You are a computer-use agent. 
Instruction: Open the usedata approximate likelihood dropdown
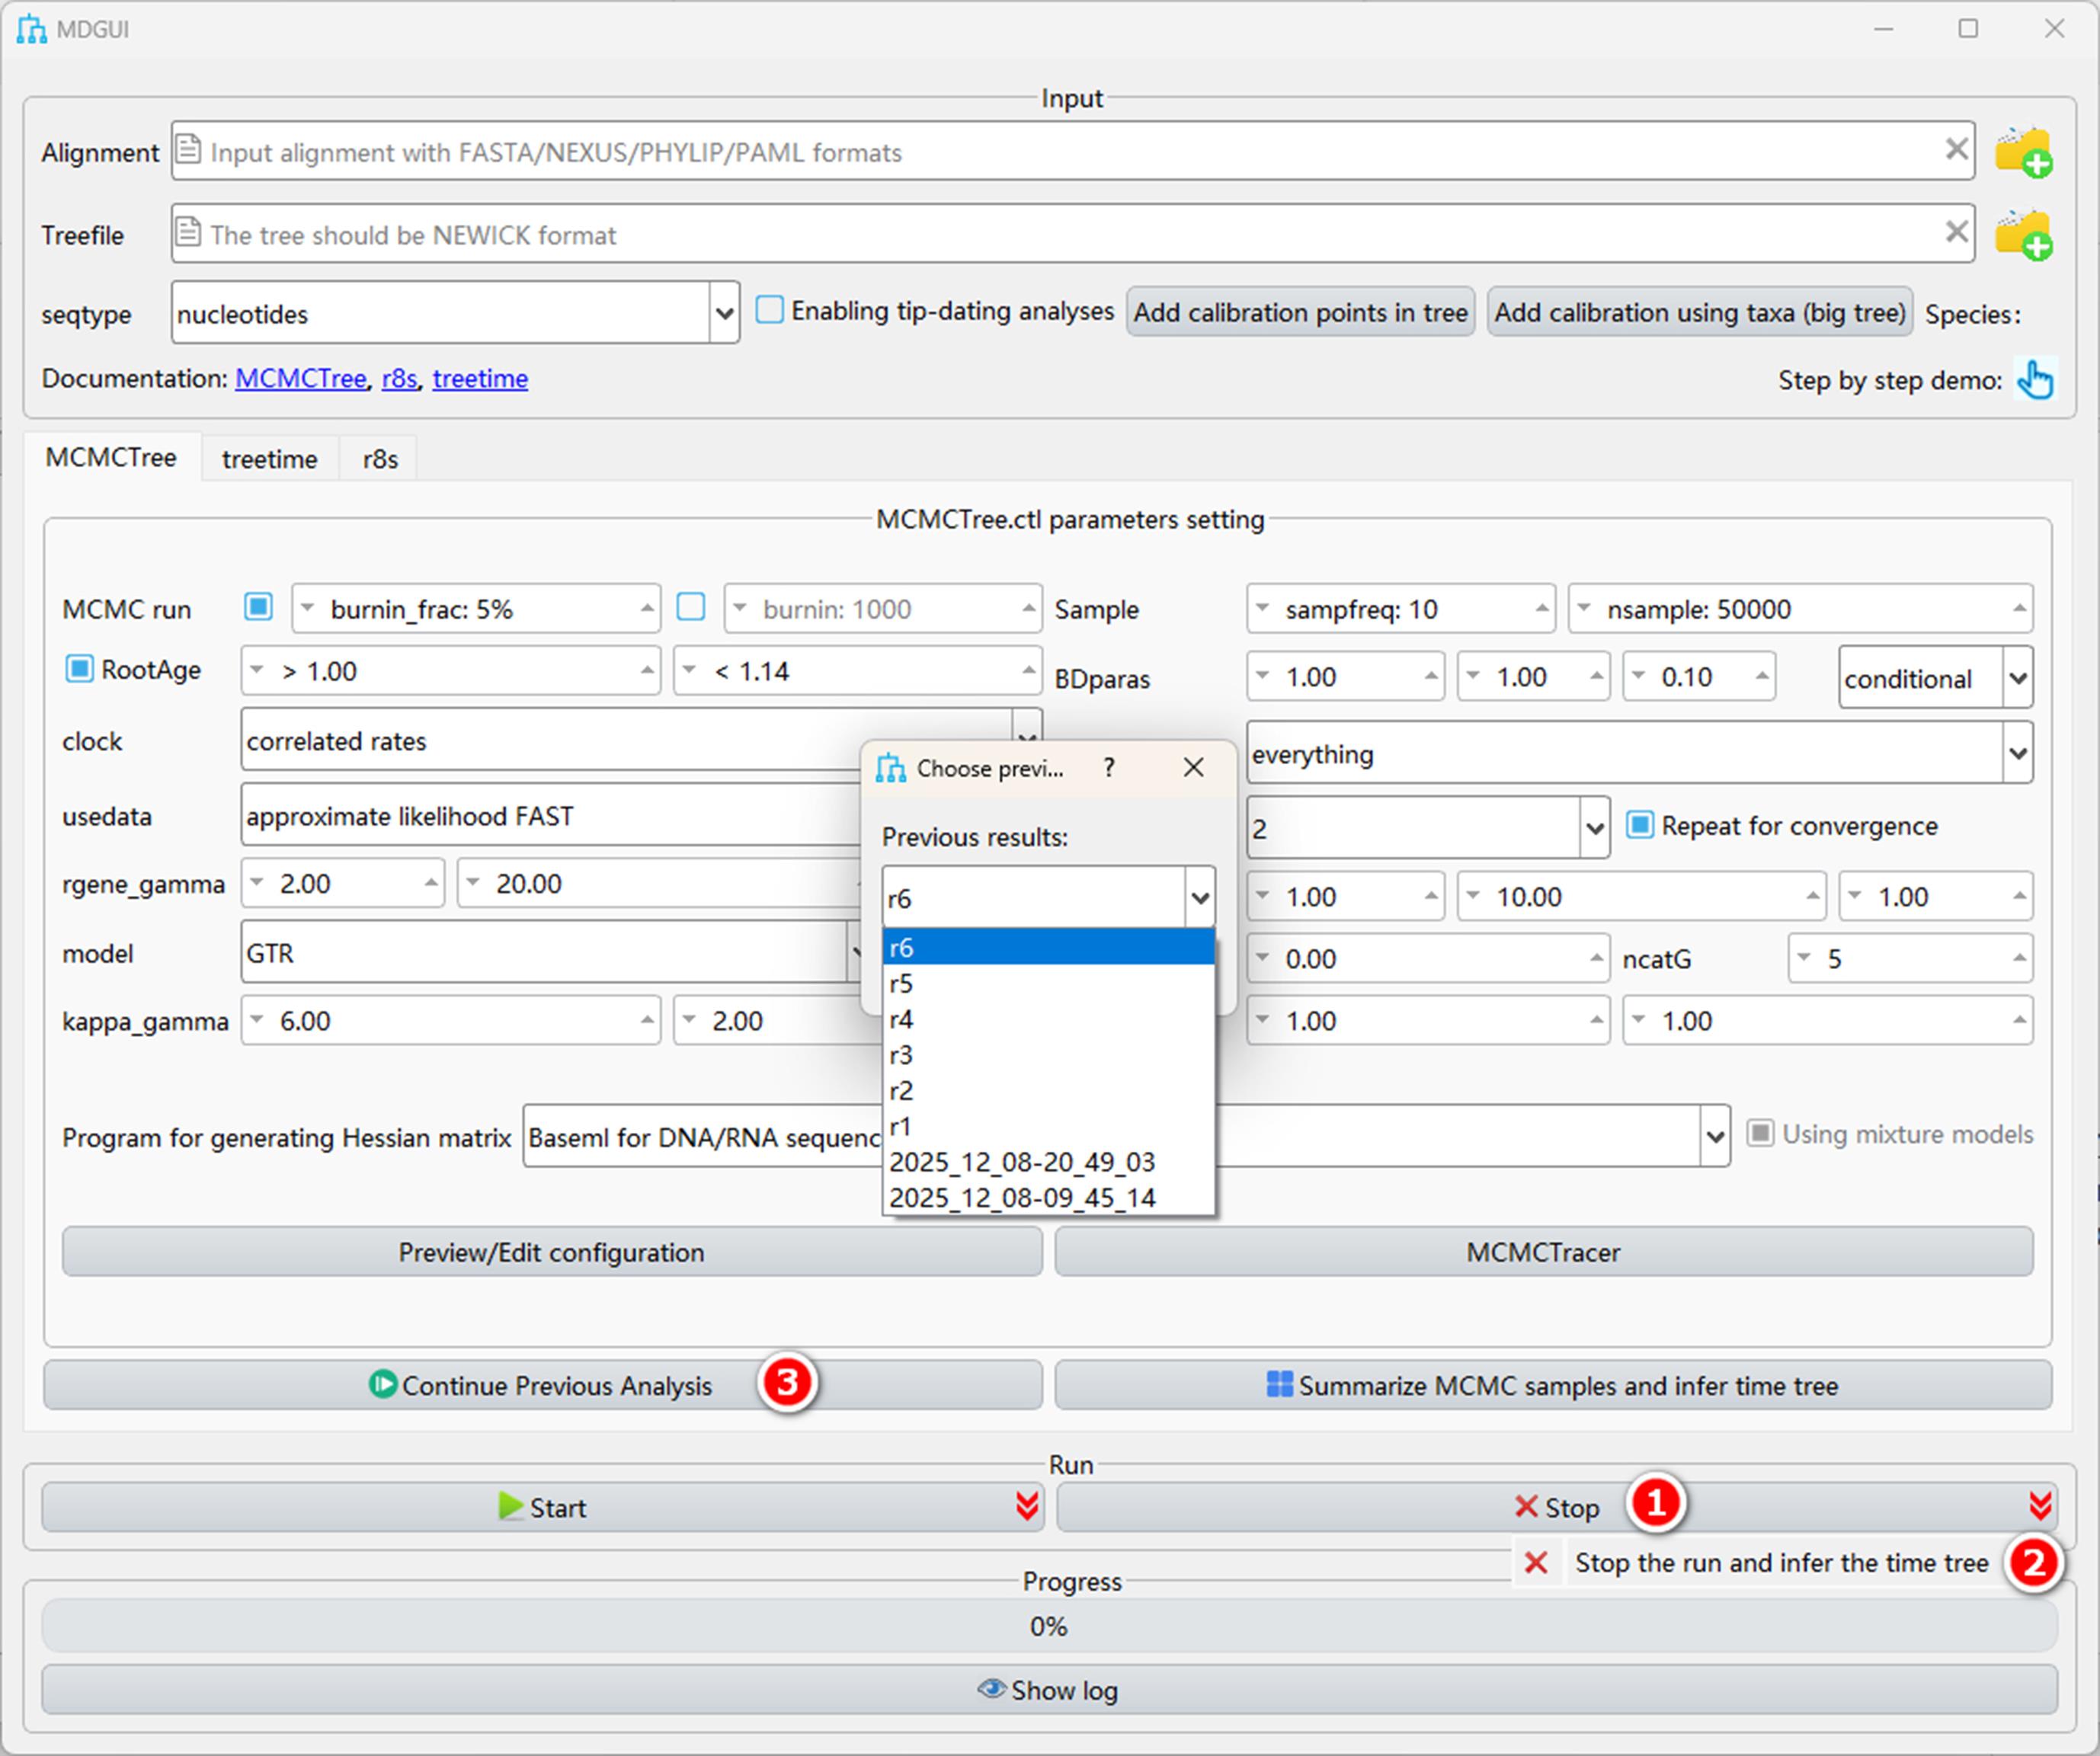point(550,816)
